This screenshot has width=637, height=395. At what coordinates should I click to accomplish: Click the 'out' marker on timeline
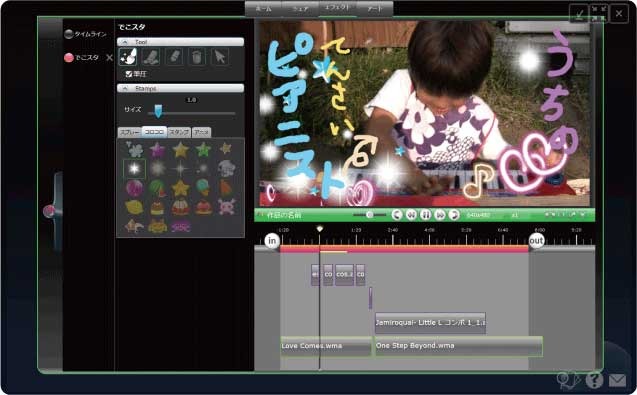[536, 241]
